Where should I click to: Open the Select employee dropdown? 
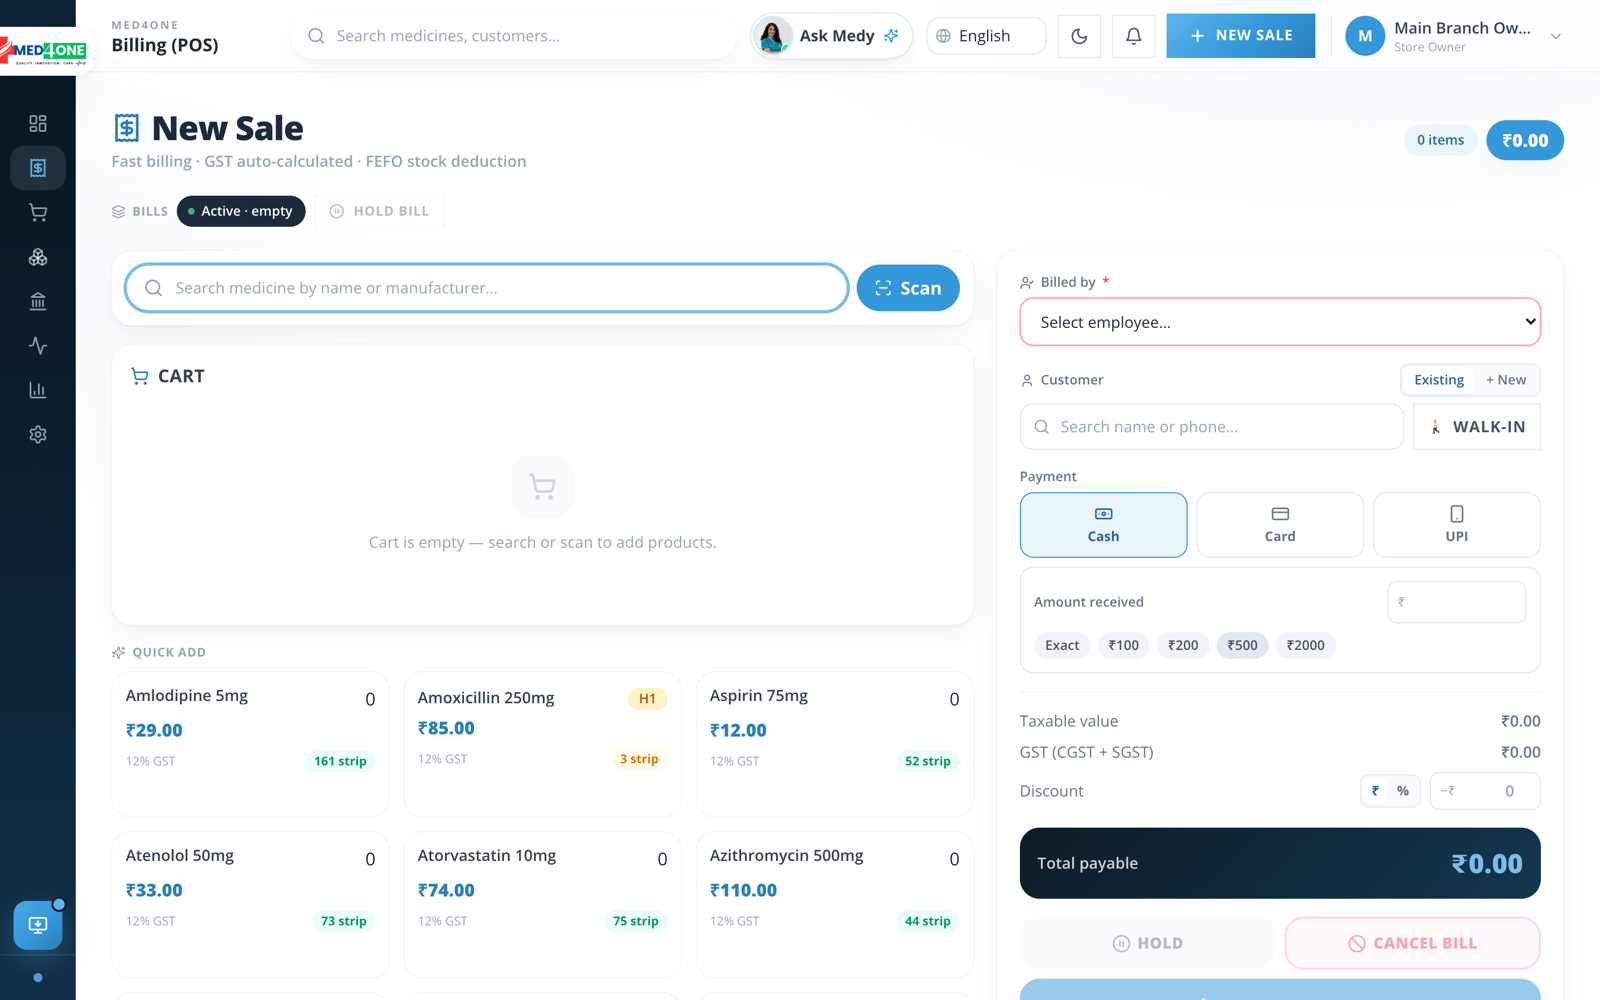coord(1280,322)
